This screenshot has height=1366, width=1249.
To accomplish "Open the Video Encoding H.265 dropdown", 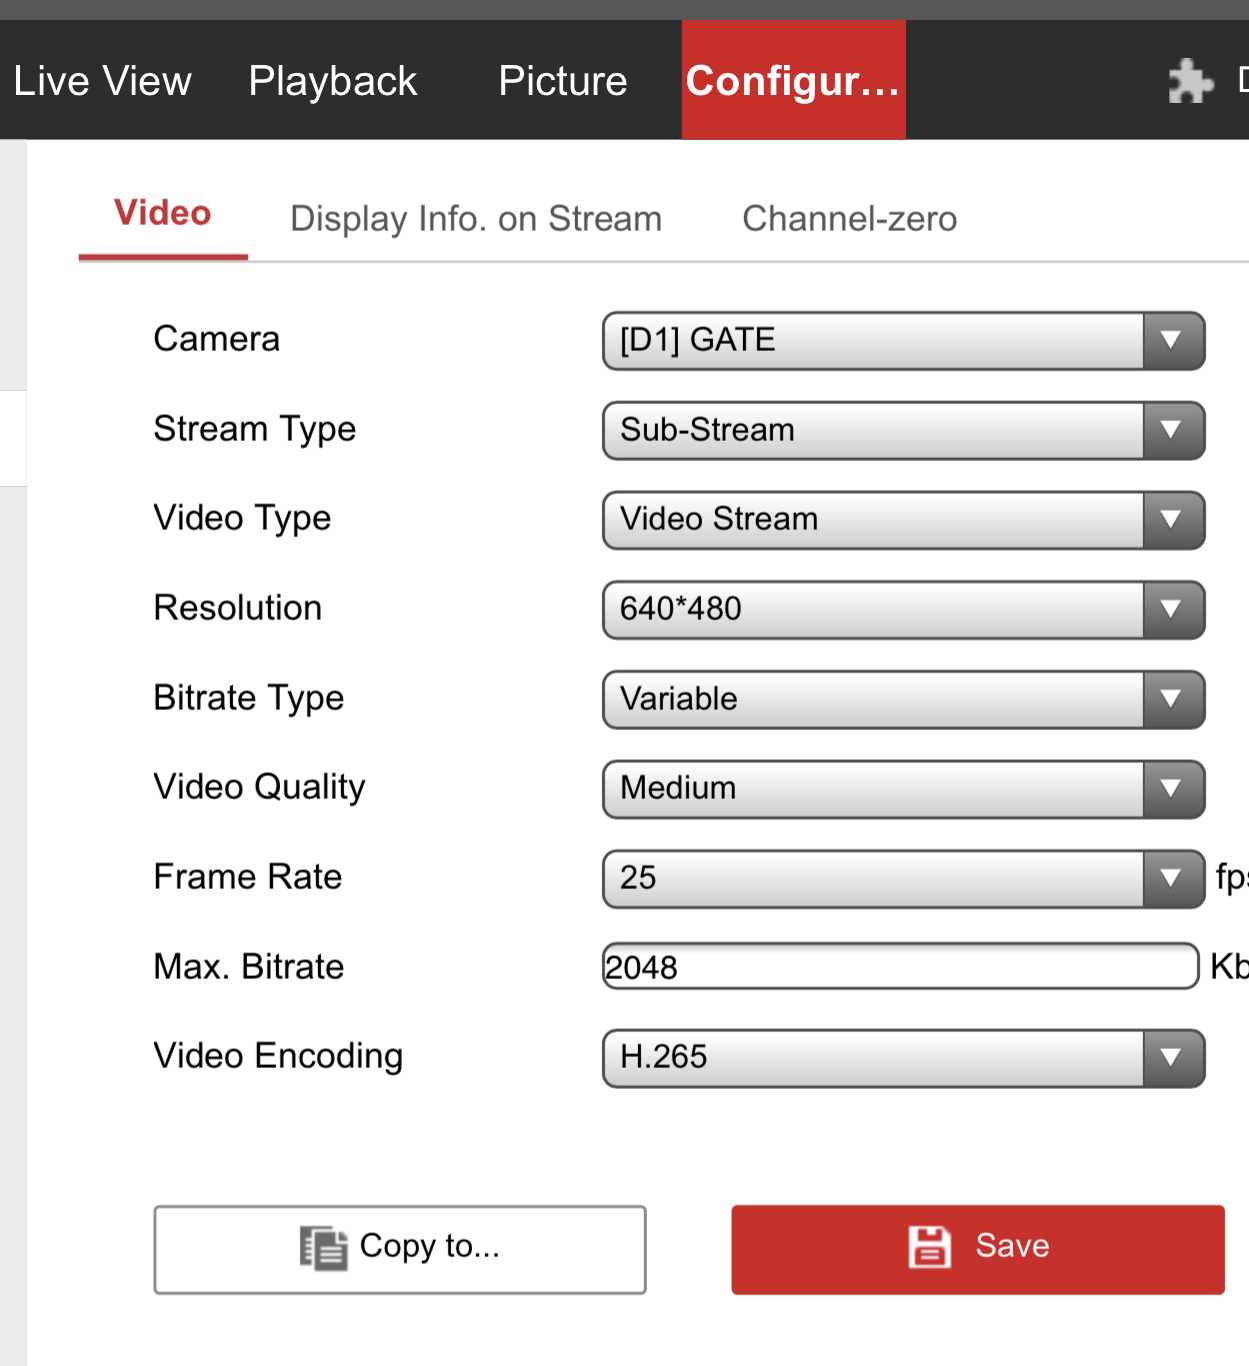I will pyautogui.click(x=903, y=1058).
